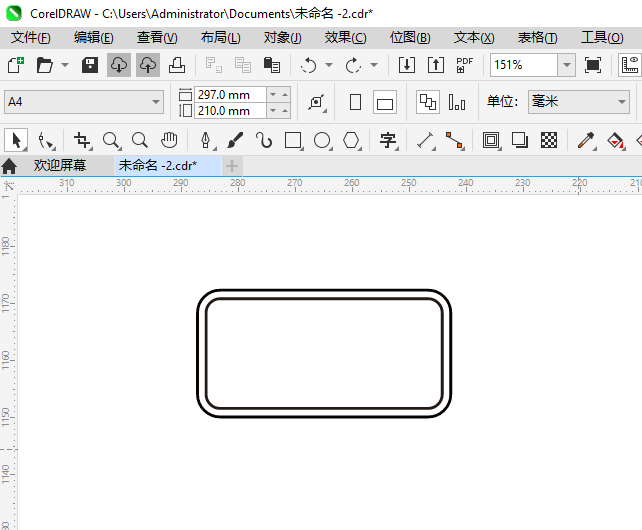The width and height of the screenshot is (642, 530).
Task: Click the Open folder icon
Action: [45, 65]
